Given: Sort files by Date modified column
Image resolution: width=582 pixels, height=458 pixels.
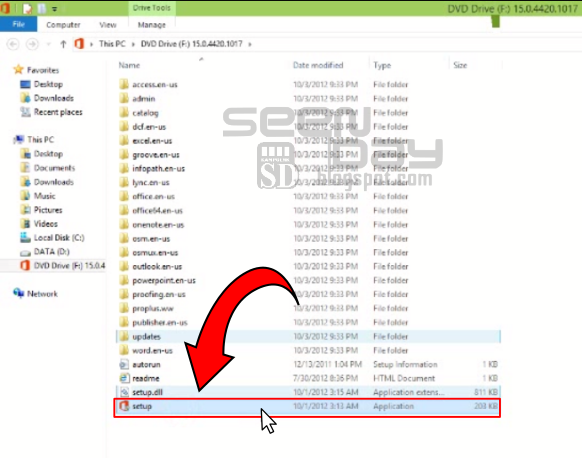Looking at the screenshot, I should [318, 65].
